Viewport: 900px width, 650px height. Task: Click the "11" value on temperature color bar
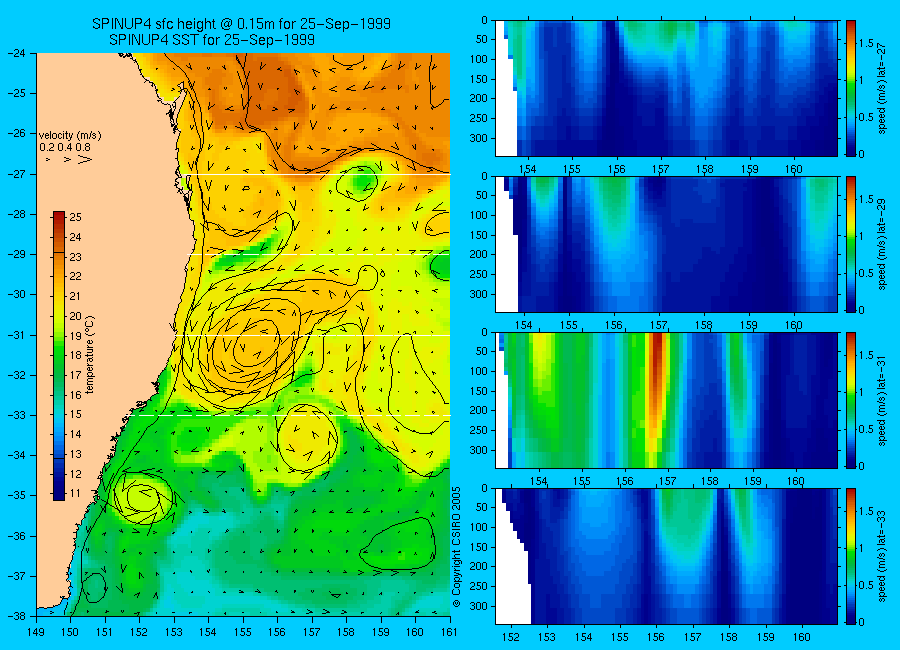(x=75, y=493)
